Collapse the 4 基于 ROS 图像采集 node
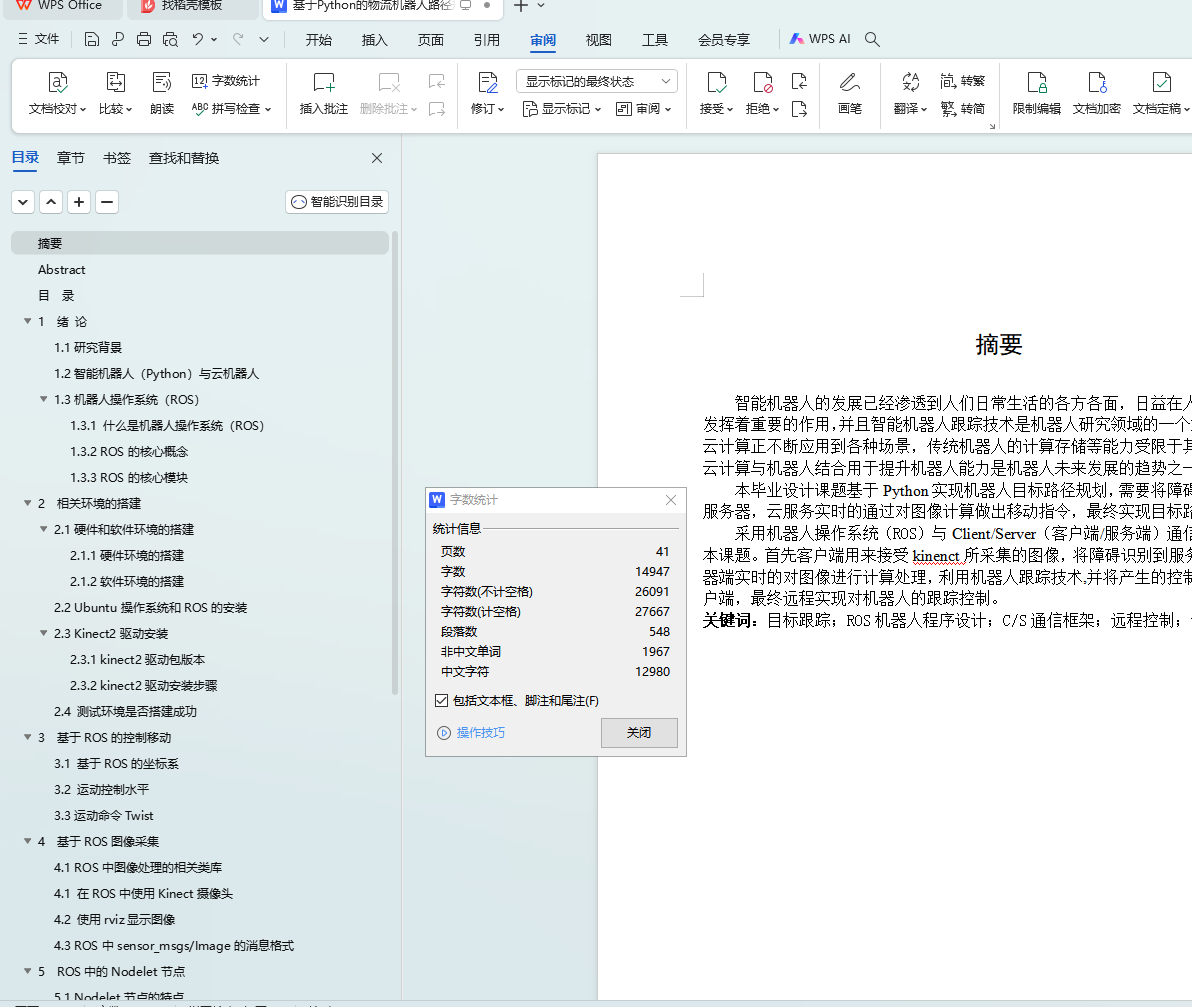 27,841
